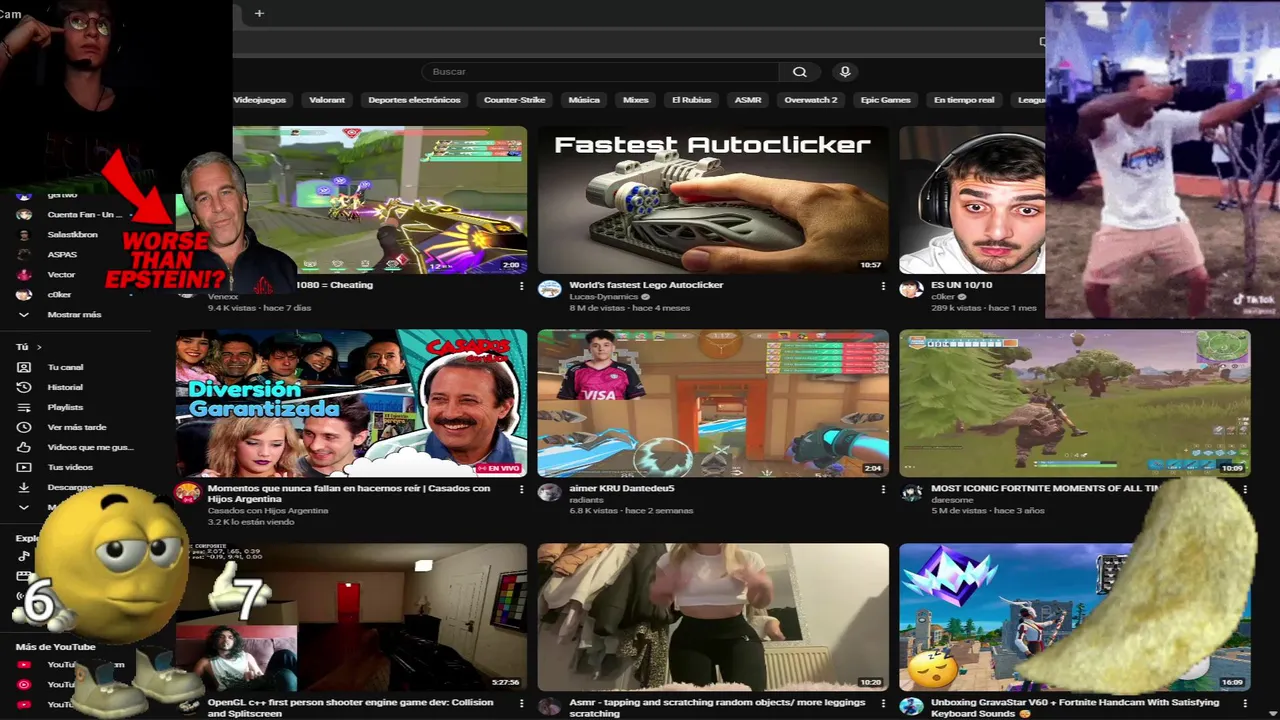Open Vector subscription avatar

pos(24,275)
